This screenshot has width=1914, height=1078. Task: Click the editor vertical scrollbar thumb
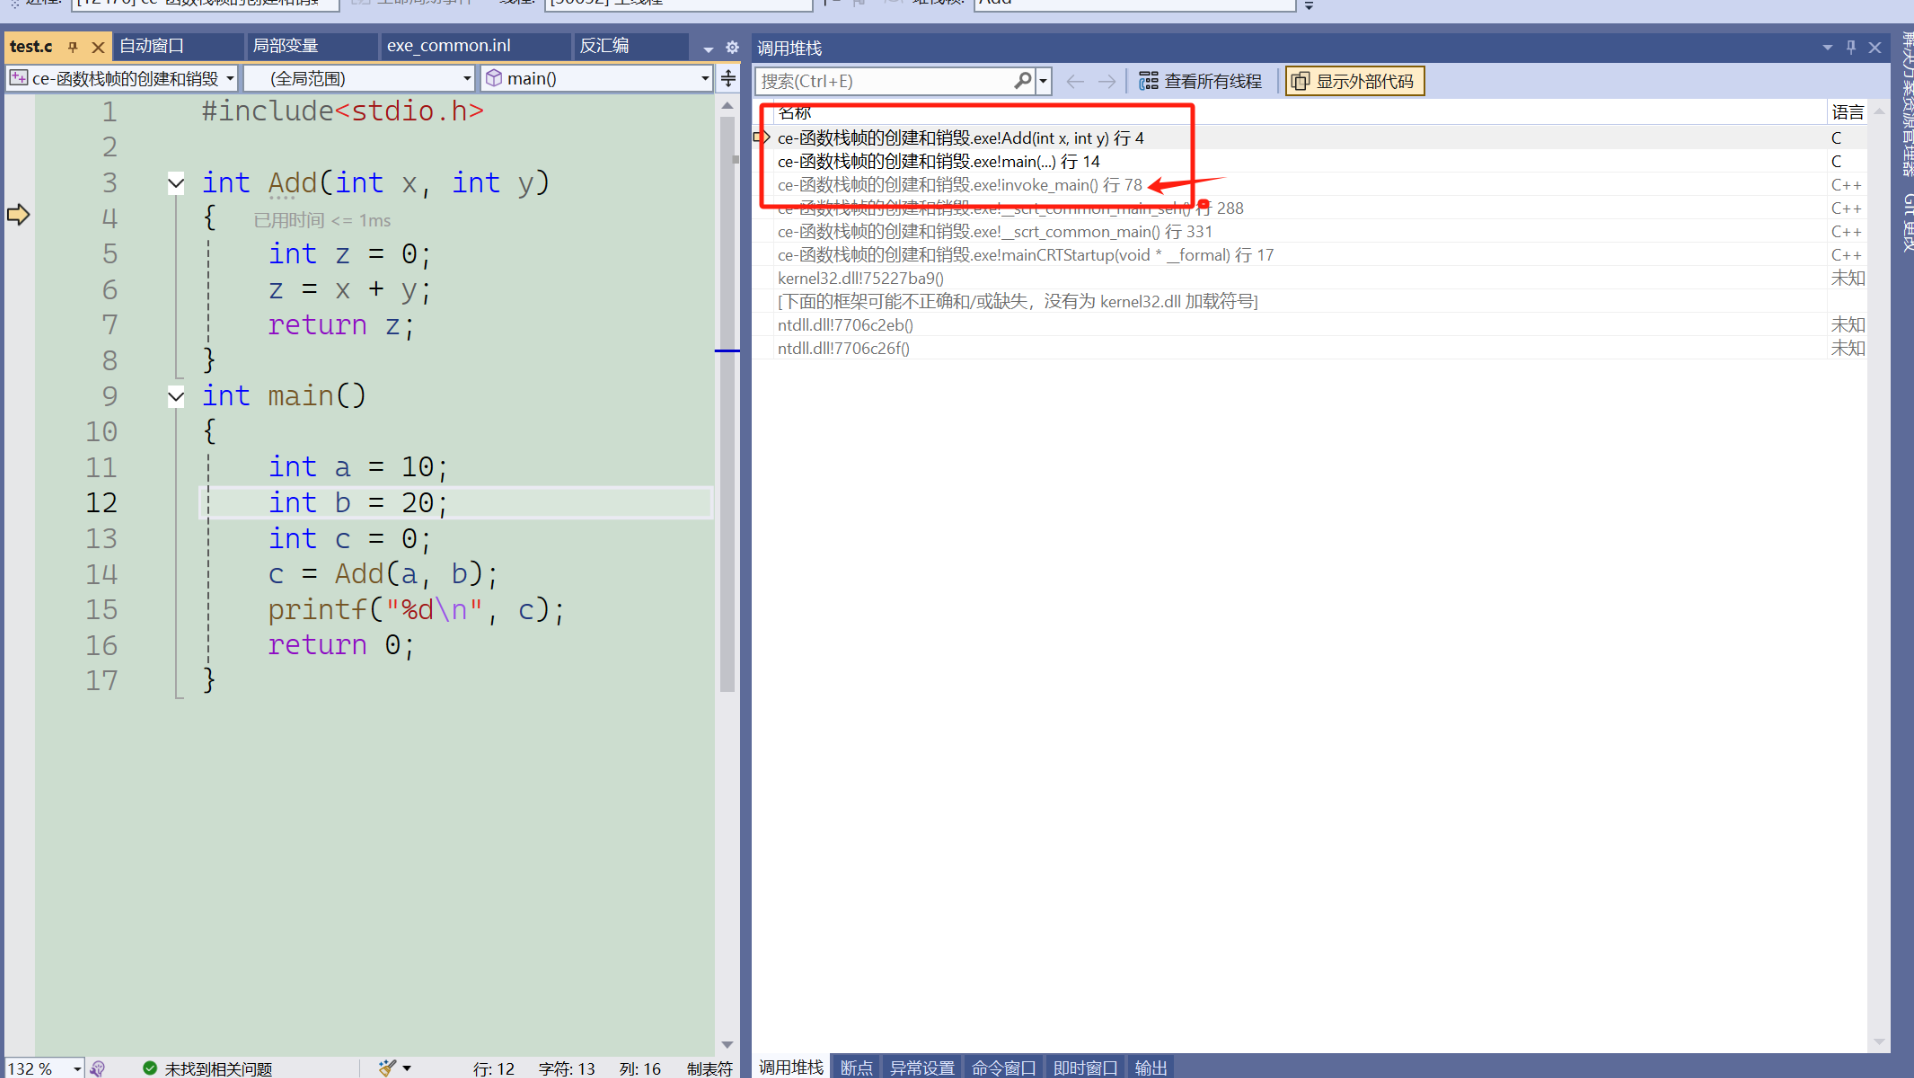(727, 404)
